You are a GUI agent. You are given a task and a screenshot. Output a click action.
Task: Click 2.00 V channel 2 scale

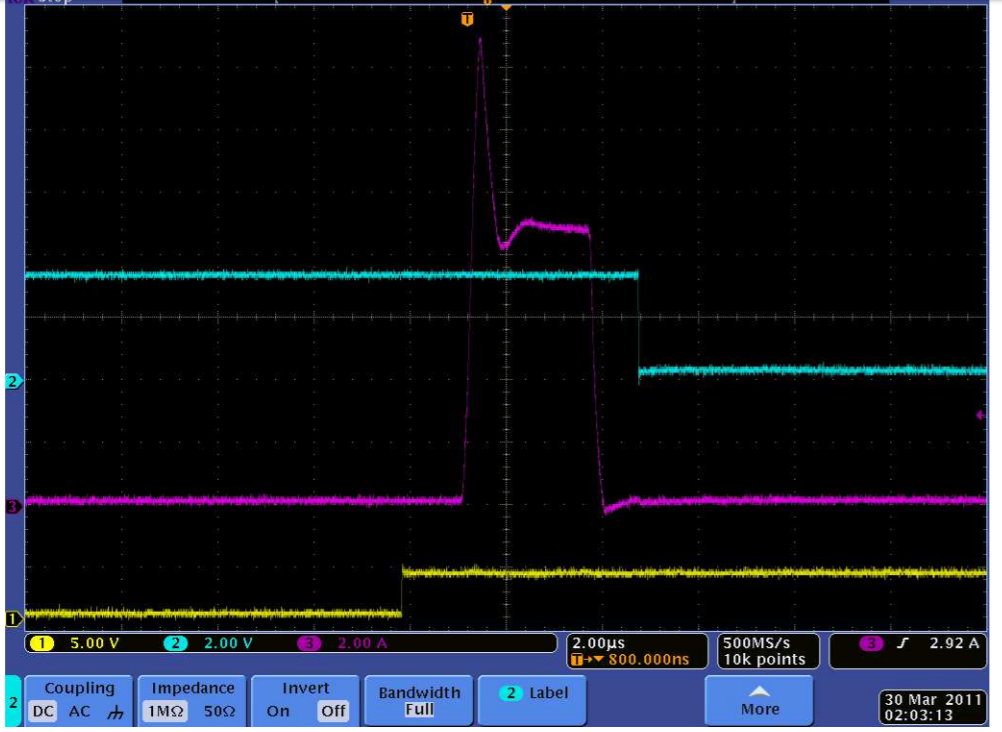228,643
